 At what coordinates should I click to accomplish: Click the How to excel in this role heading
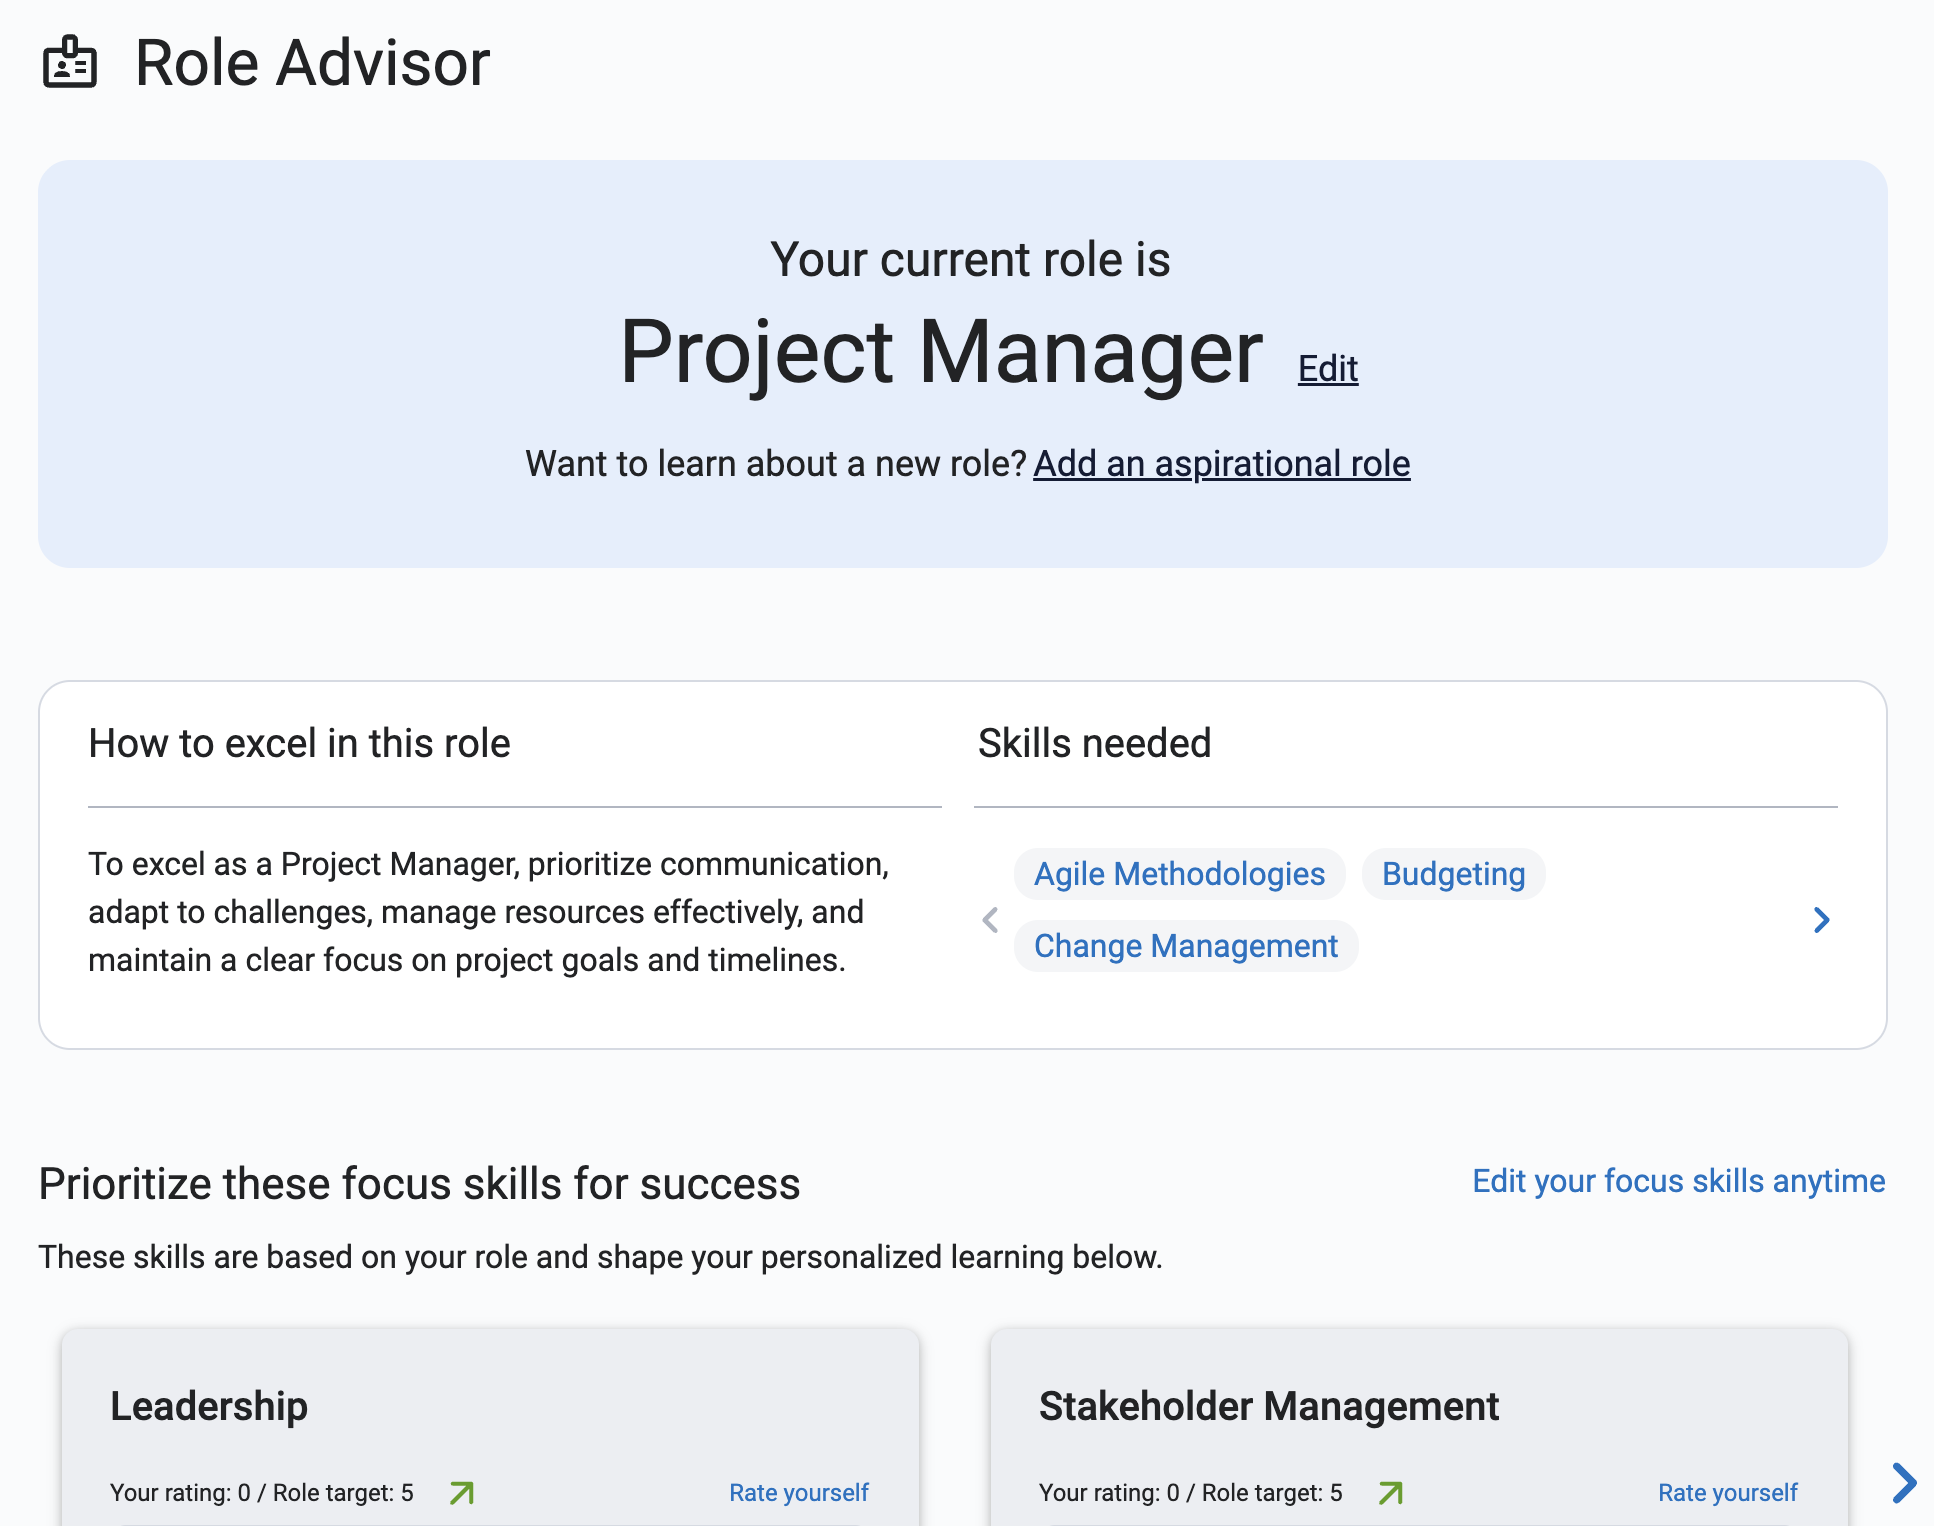299,742
